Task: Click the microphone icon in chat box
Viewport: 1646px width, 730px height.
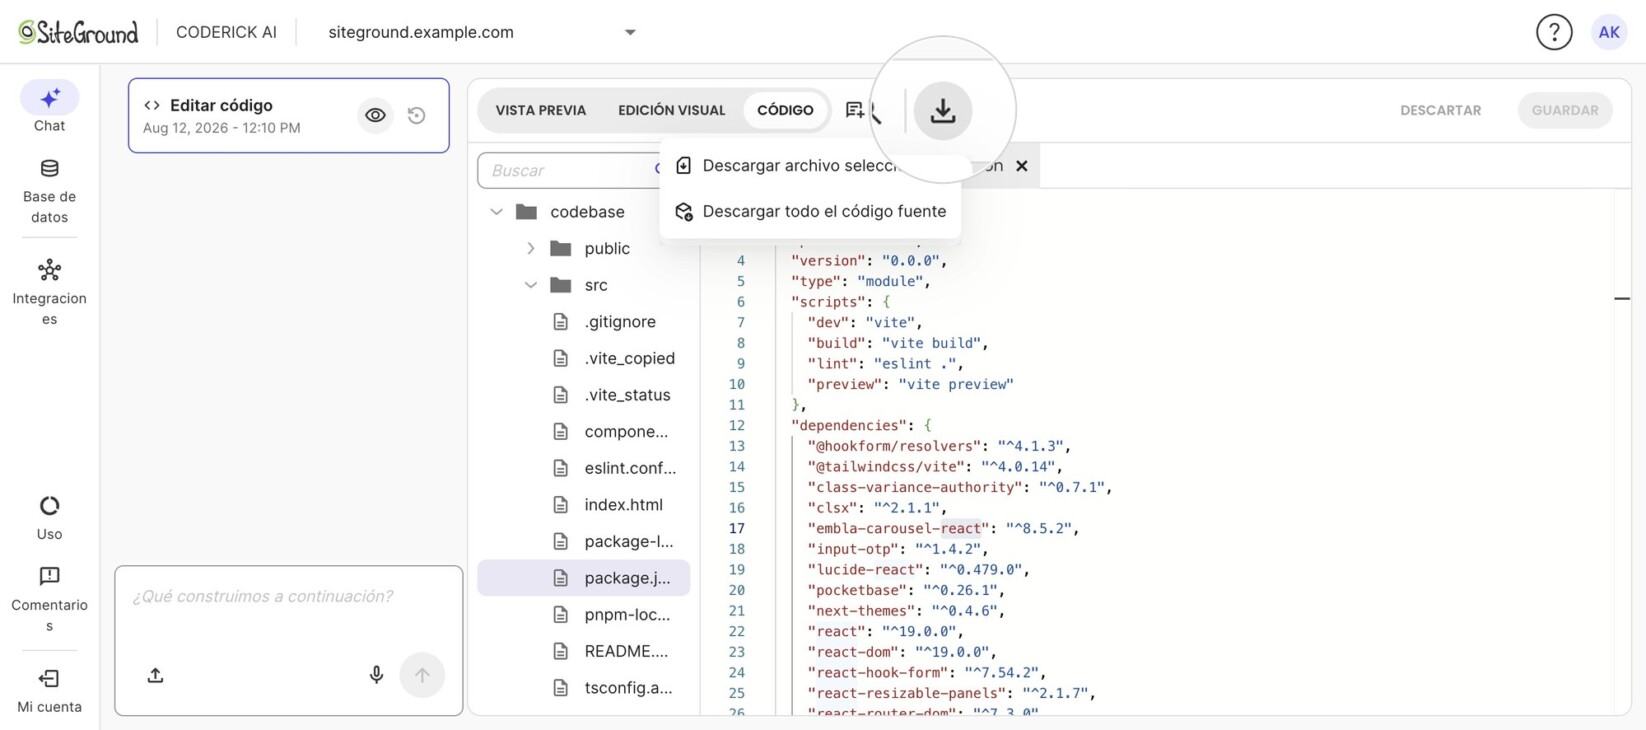Action: pos(376,676)
